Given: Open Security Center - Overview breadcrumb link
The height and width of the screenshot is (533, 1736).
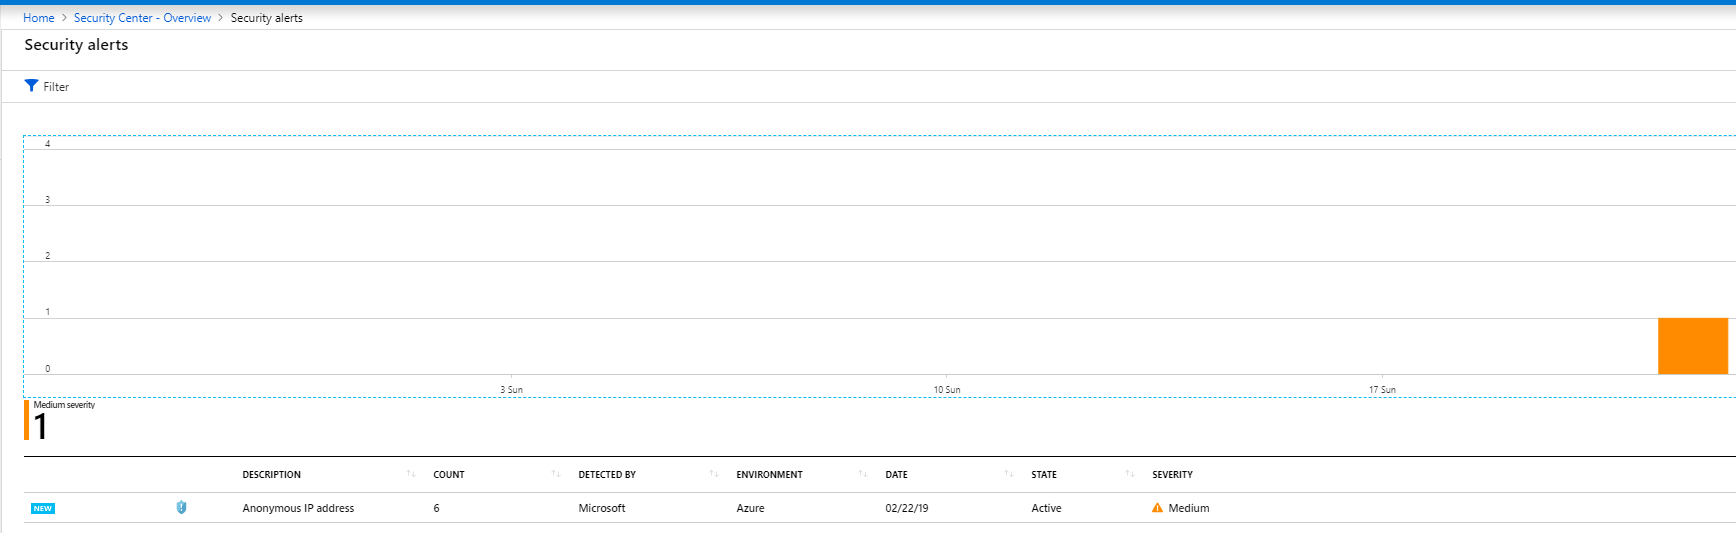Looking at the screenshot, I should [142, 18].
